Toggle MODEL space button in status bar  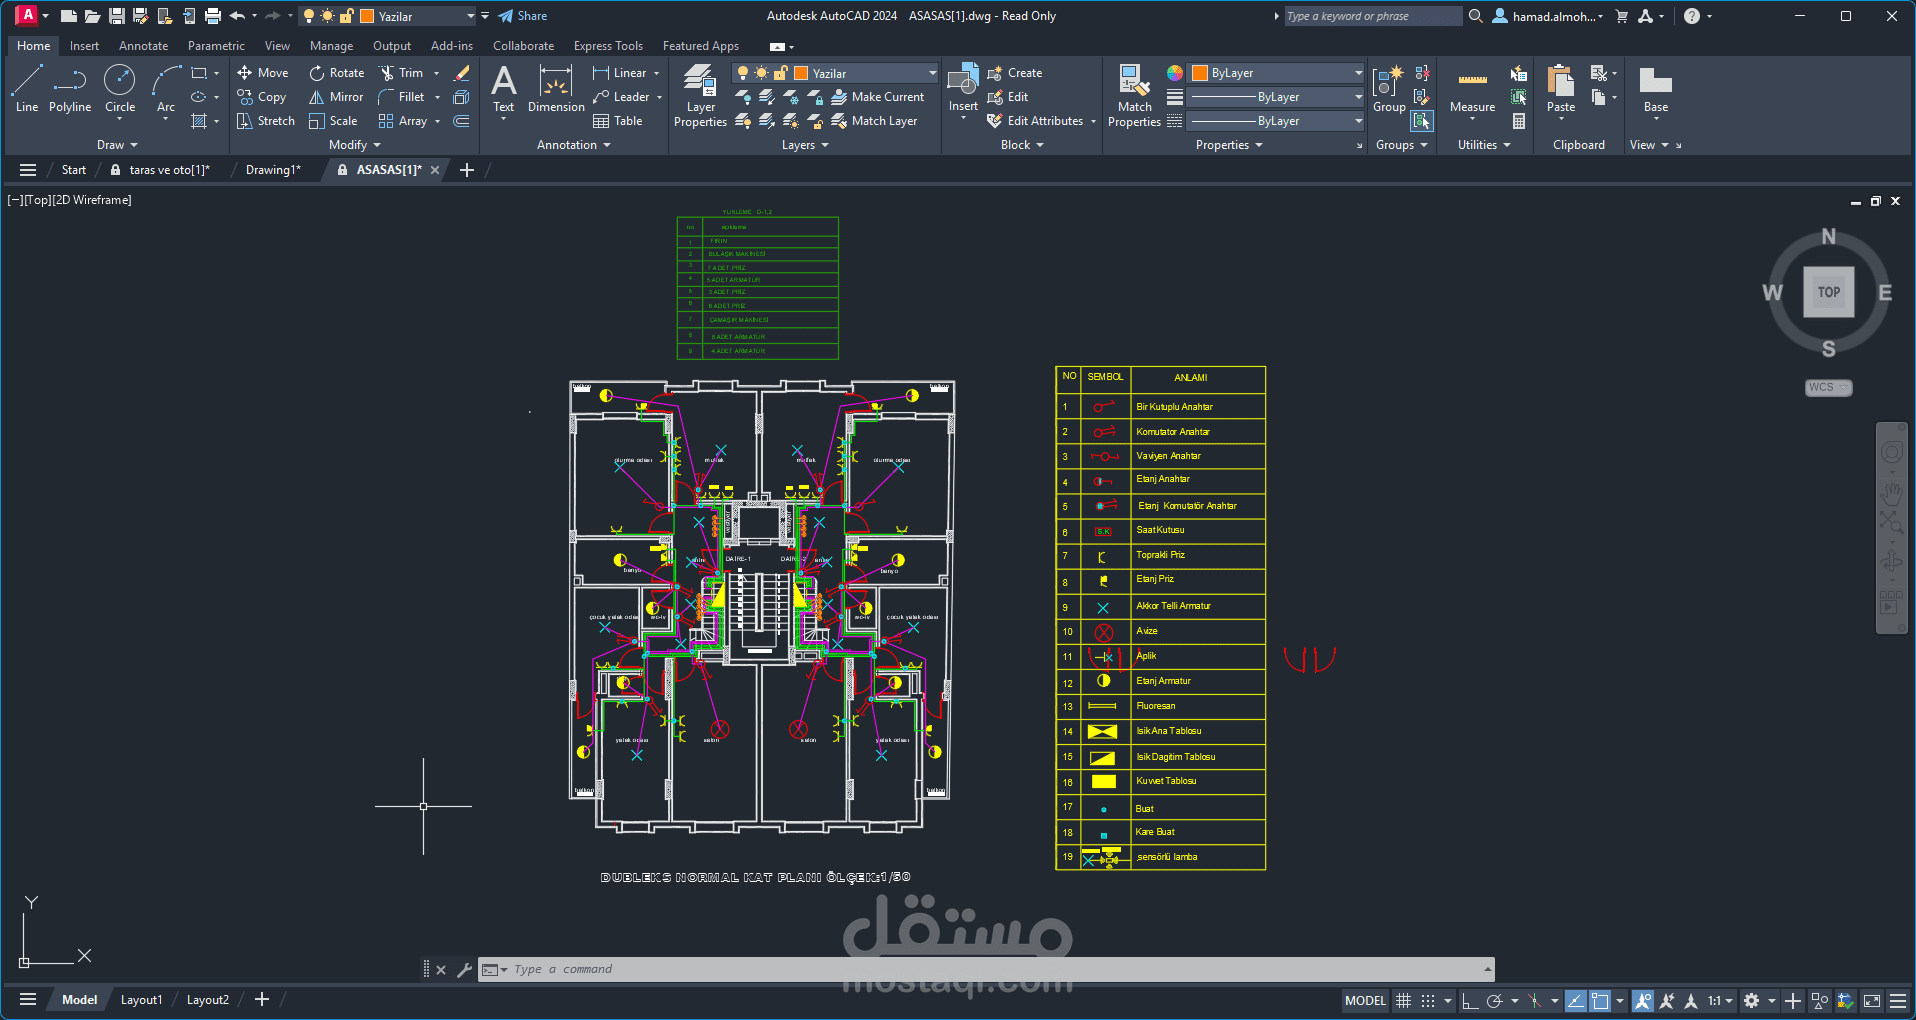coord(1365,1000)
